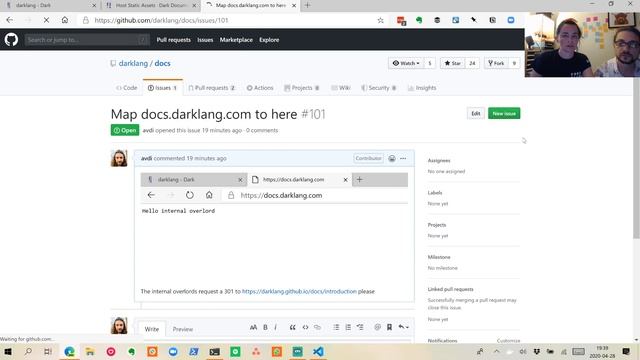
Task: Click avdi's avatar beside the comment
Action: pyautogui.click(x=119, y=158)
